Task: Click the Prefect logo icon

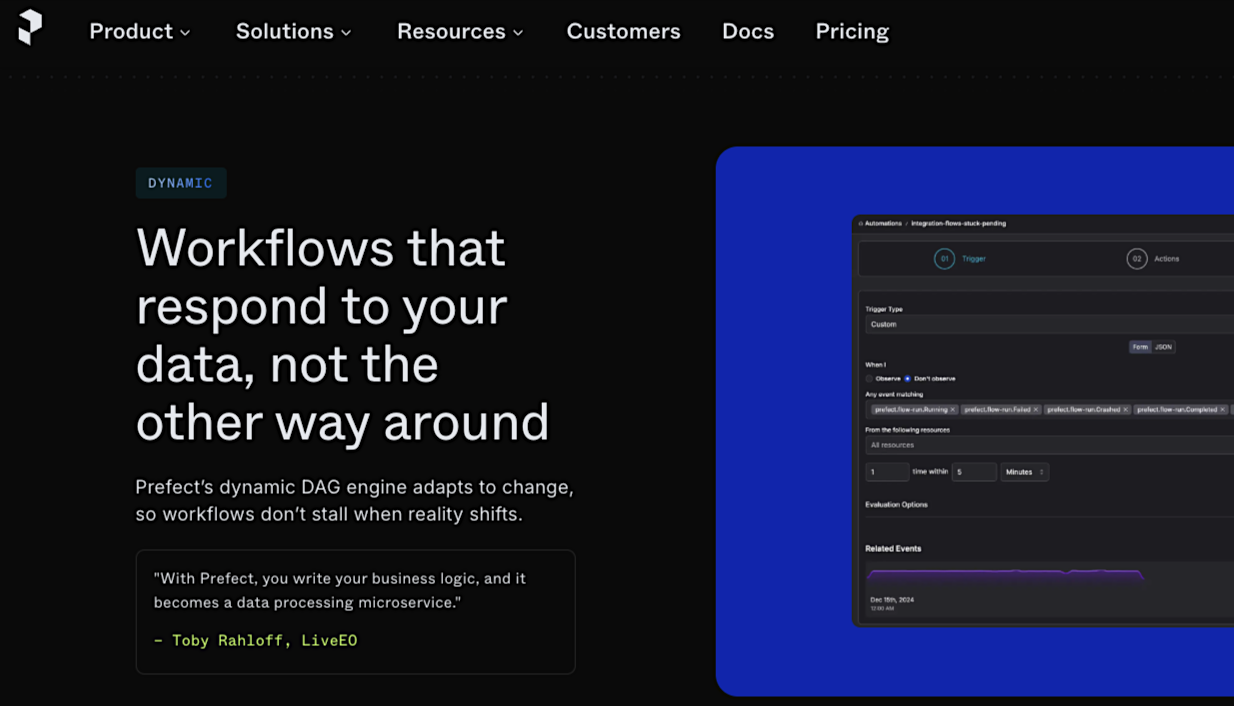Action: (x=31, y=27)
